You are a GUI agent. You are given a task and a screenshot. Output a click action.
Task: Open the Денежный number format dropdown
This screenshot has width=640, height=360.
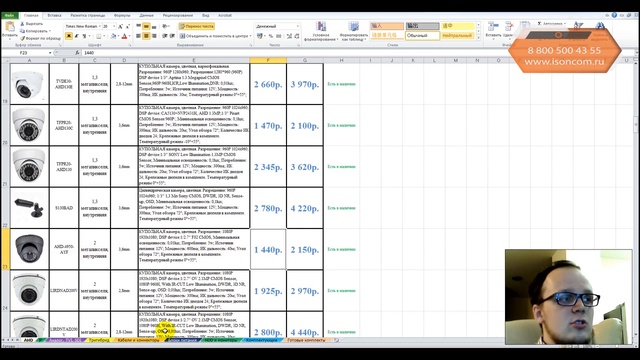(298, 26)
